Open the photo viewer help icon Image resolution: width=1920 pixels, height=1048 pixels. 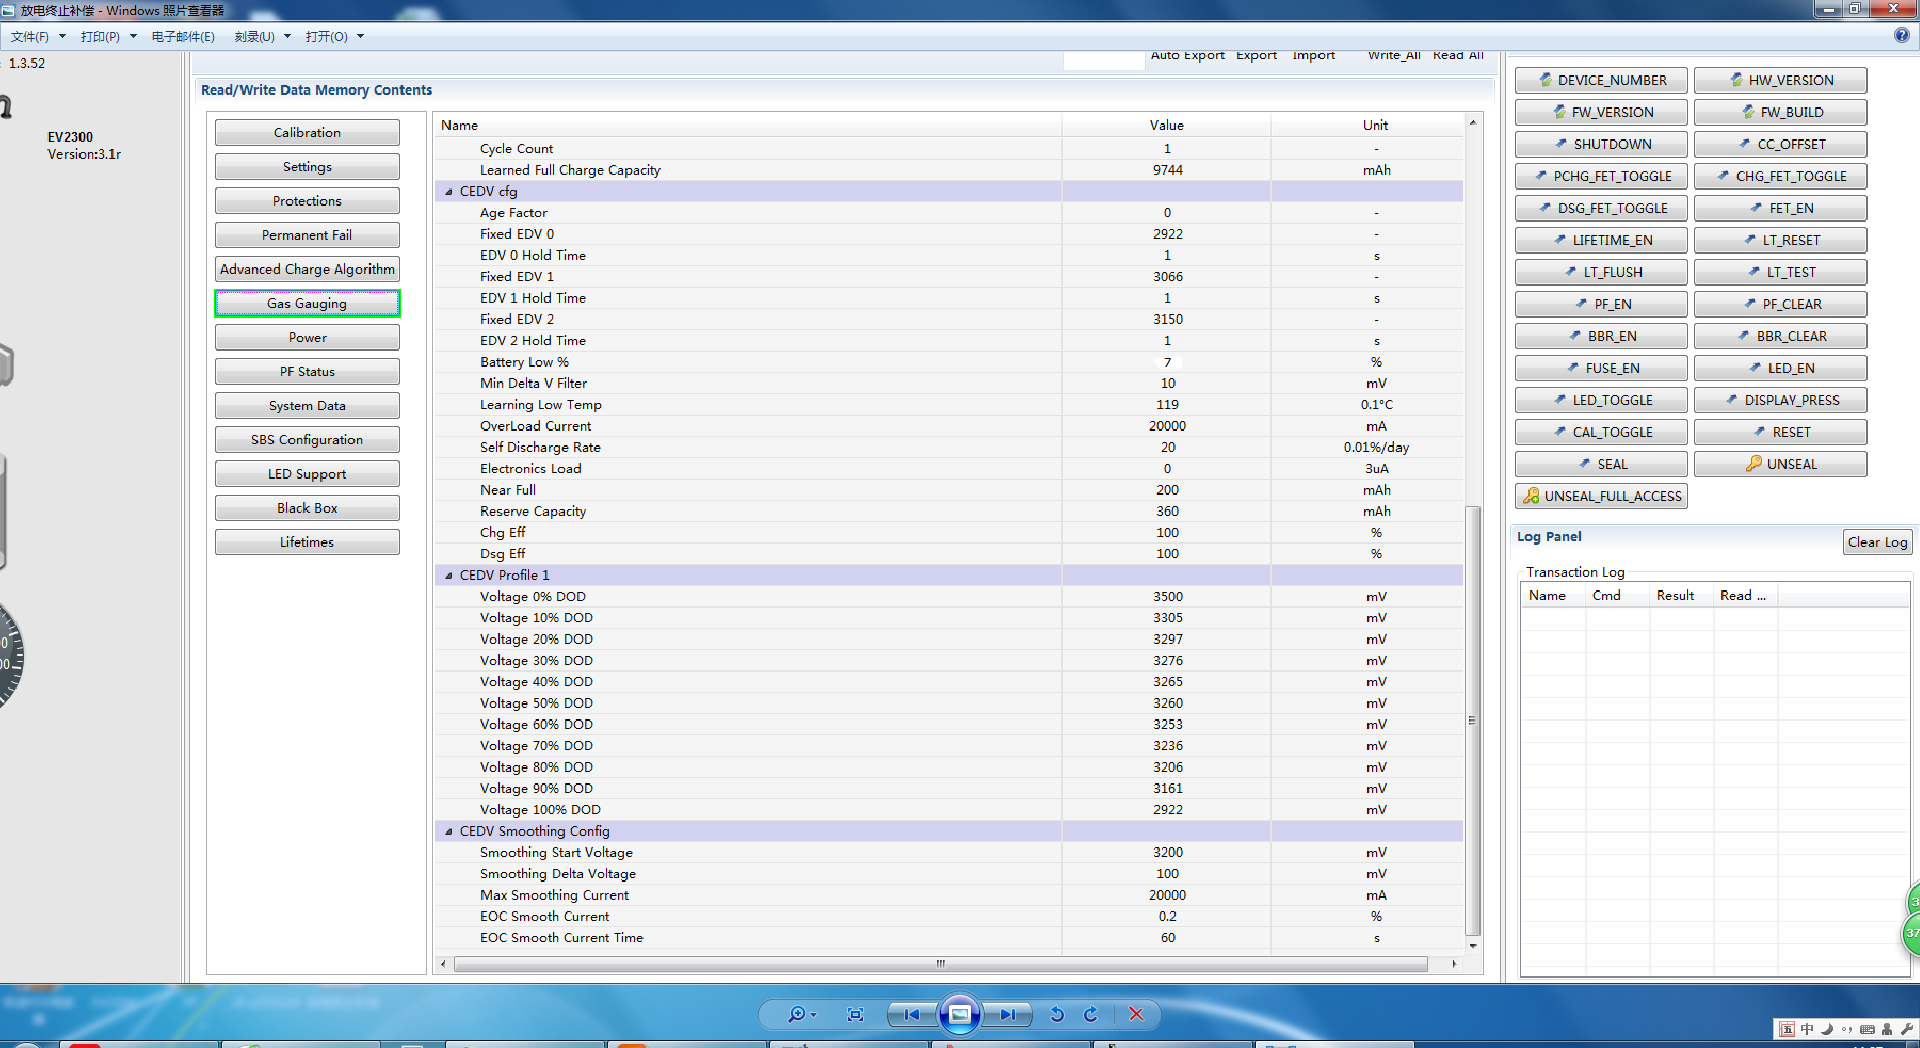point(1901,35)
